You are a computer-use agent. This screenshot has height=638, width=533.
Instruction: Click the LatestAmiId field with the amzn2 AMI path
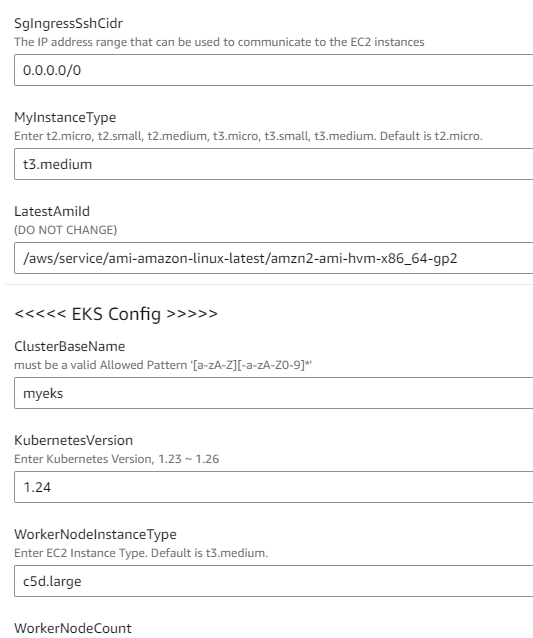[273, 258]
